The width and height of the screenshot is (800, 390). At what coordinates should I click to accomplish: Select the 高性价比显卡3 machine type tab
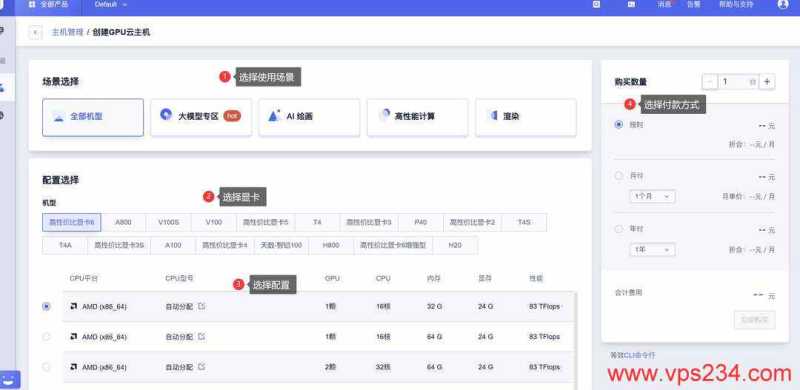369,223
